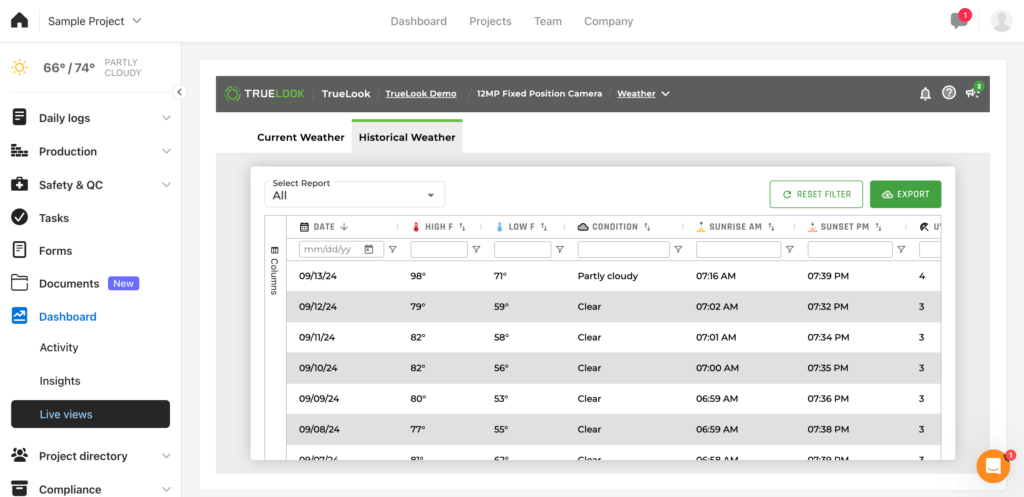Click the Sunrise AM filter input
Viewport: 1024px width, 497px height.
(x=739, y=249)
